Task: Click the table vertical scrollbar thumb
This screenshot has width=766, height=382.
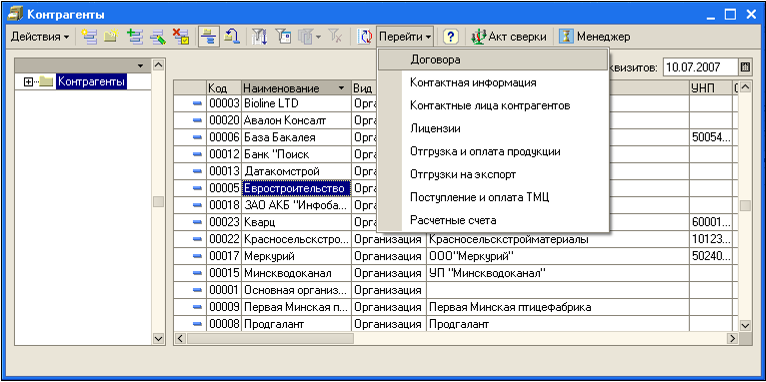Action: pos(745,206)
